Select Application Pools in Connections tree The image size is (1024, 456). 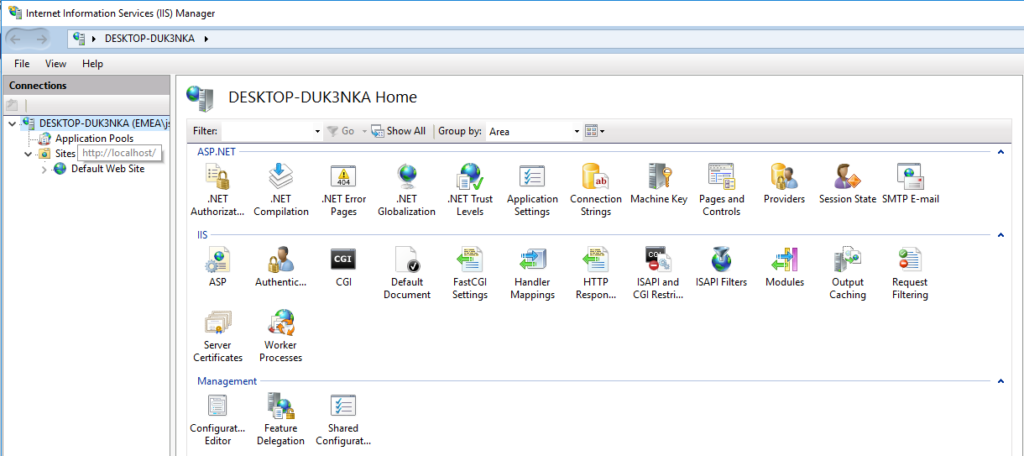93,138
